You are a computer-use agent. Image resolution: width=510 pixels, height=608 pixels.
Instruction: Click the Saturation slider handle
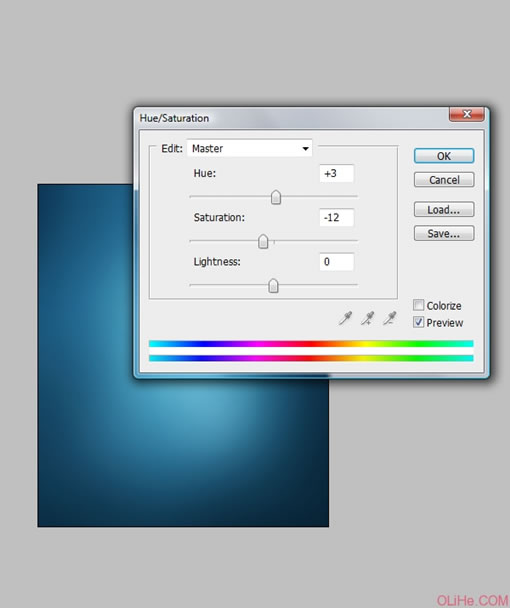click(x=263, y=241)
